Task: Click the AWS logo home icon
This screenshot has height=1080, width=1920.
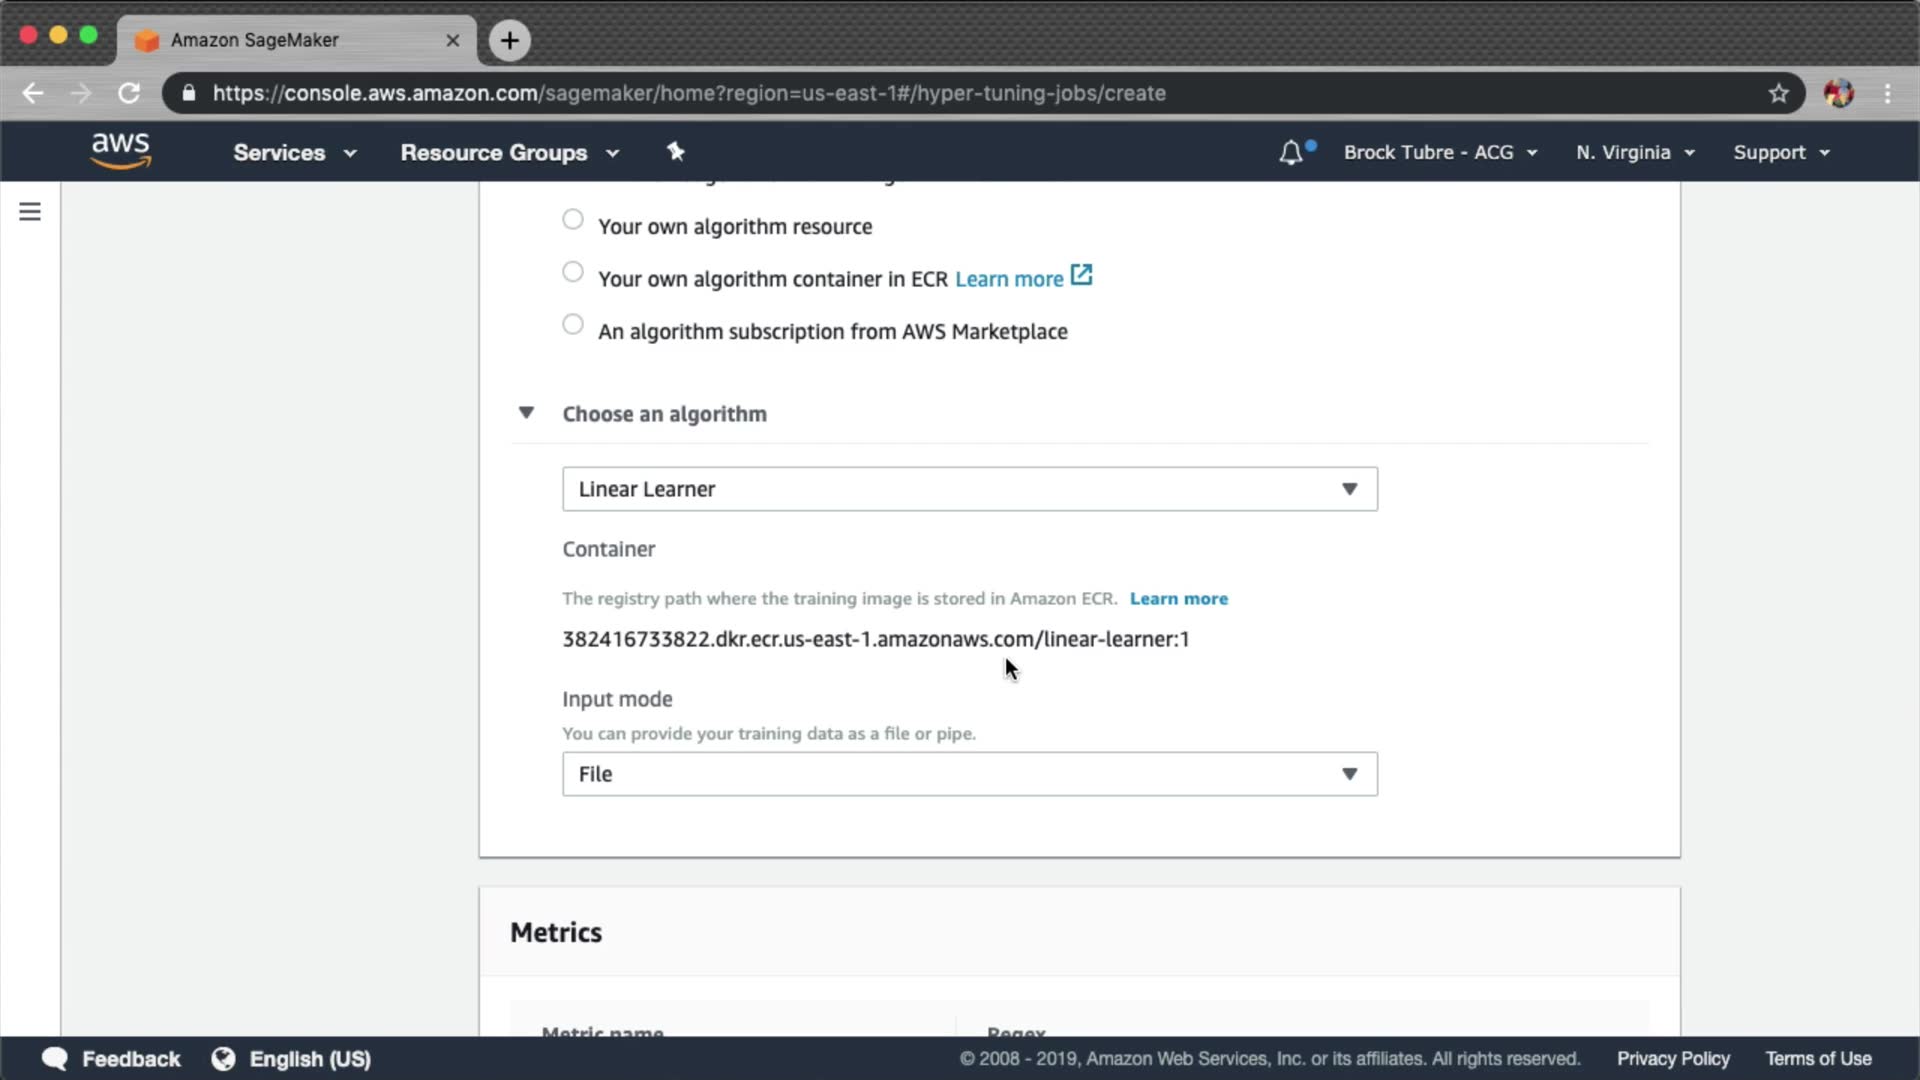Action: coord(120,151)
